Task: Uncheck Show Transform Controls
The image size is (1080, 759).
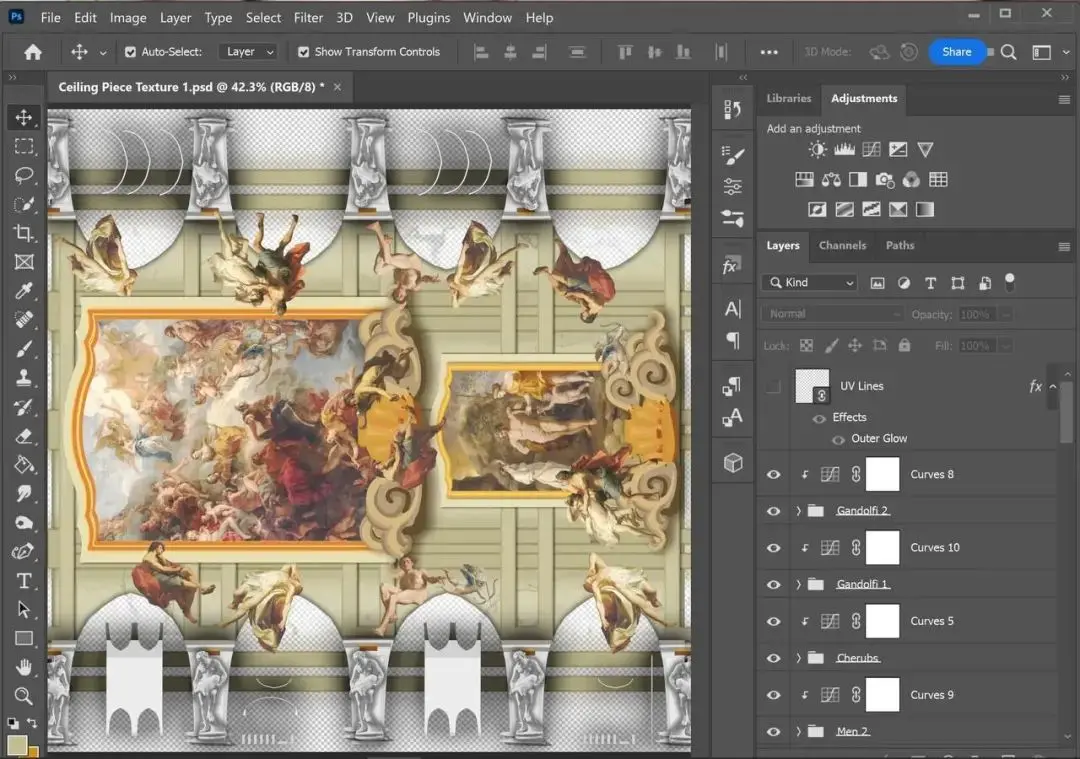Action: pyautogui.click(x=303, y=52)
